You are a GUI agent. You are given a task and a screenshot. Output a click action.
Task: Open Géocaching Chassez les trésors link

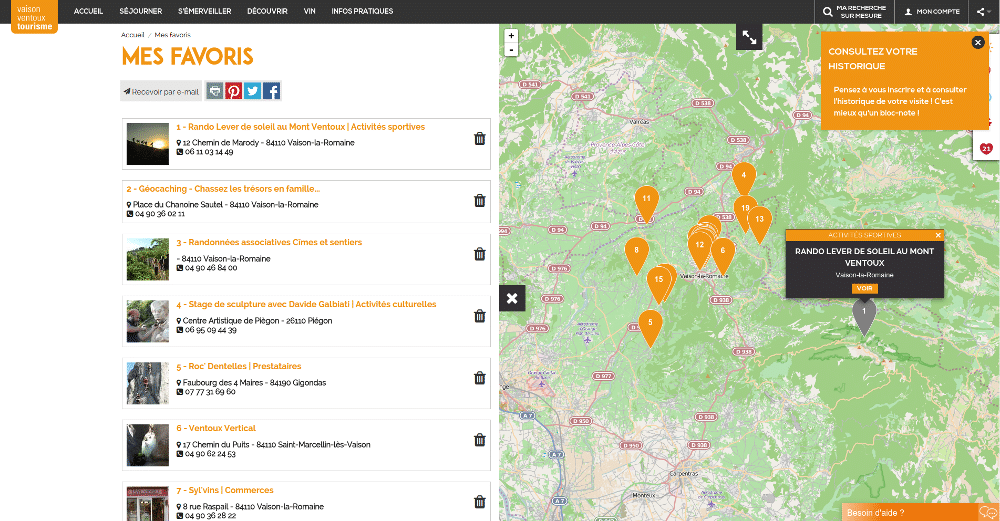click(223, 189)
